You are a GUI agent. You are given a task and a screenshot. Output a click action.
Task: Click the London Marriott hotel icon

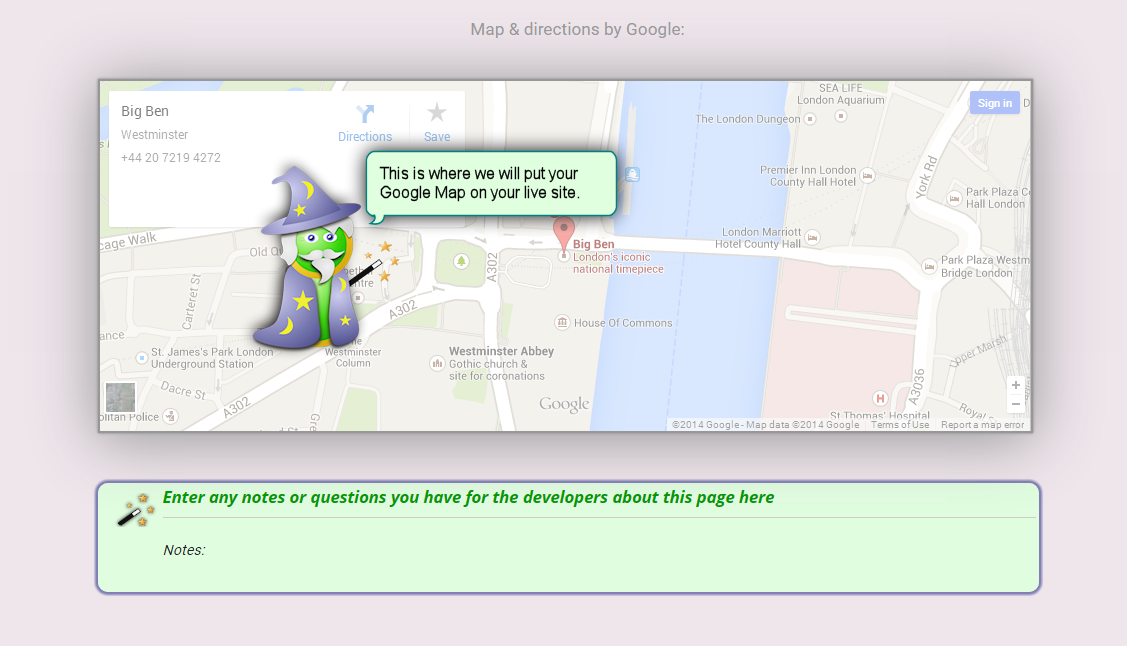pos(812,238)
